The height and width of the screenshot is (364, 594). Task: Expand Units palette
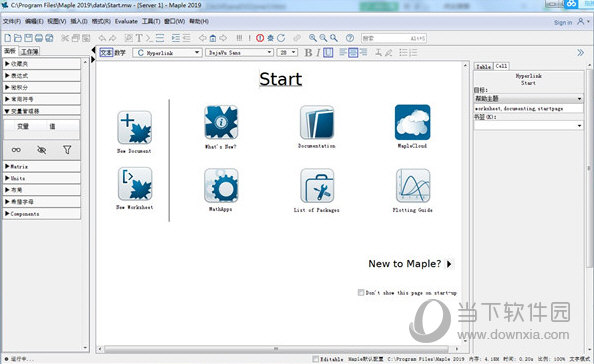(42, 178)
